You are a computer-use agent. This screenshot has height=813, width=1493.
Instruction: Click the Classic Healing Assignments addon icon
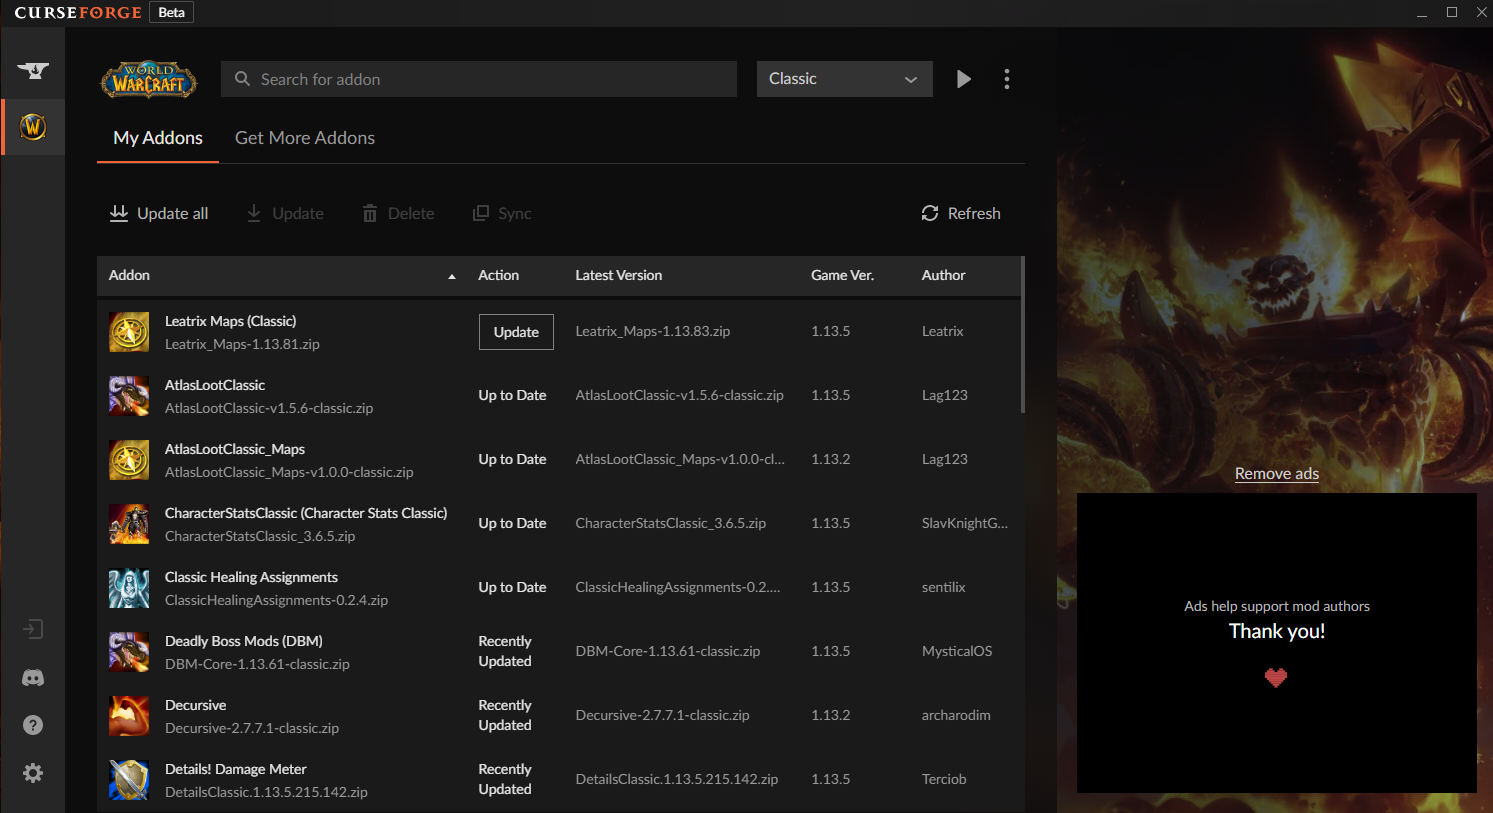129,588
